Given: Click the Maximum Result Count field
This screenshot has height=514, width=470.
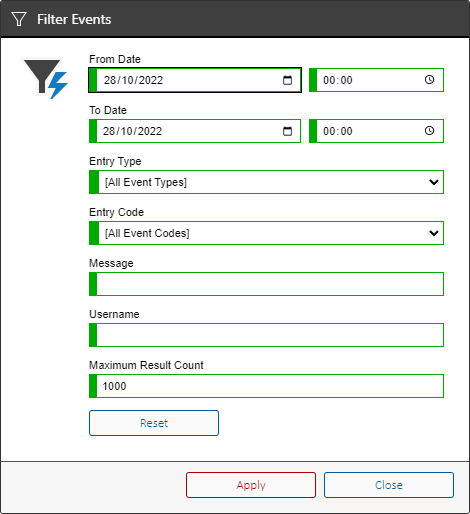Looking at the screenshot, I should pyautogui.click(x=266, y=386).
